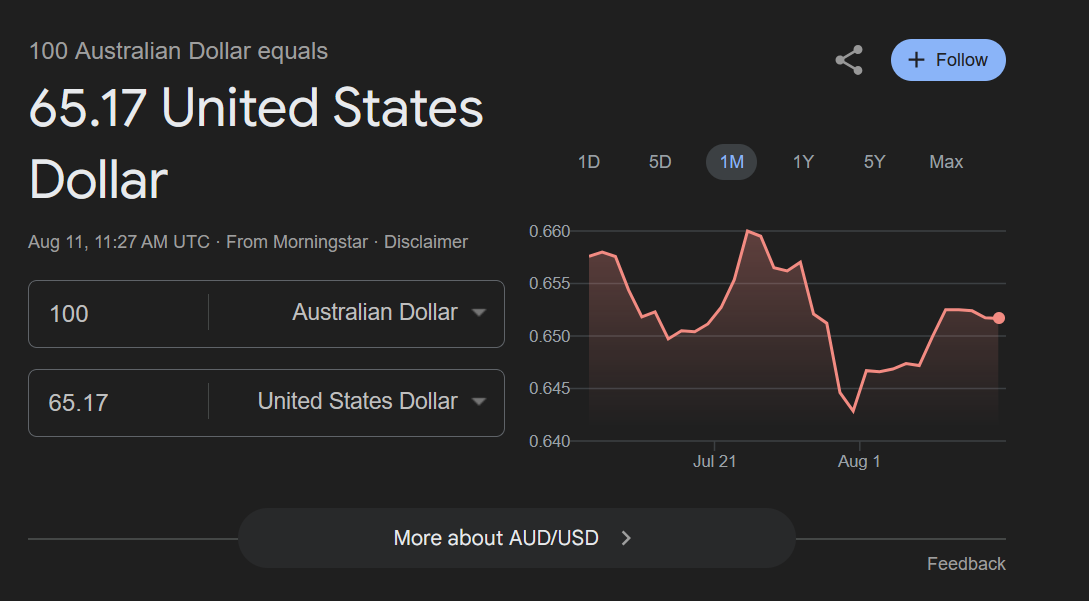Viewport: 1089px width, 601px height.
Task: Click the 0.655 axis value
Action: click(549, 283)
